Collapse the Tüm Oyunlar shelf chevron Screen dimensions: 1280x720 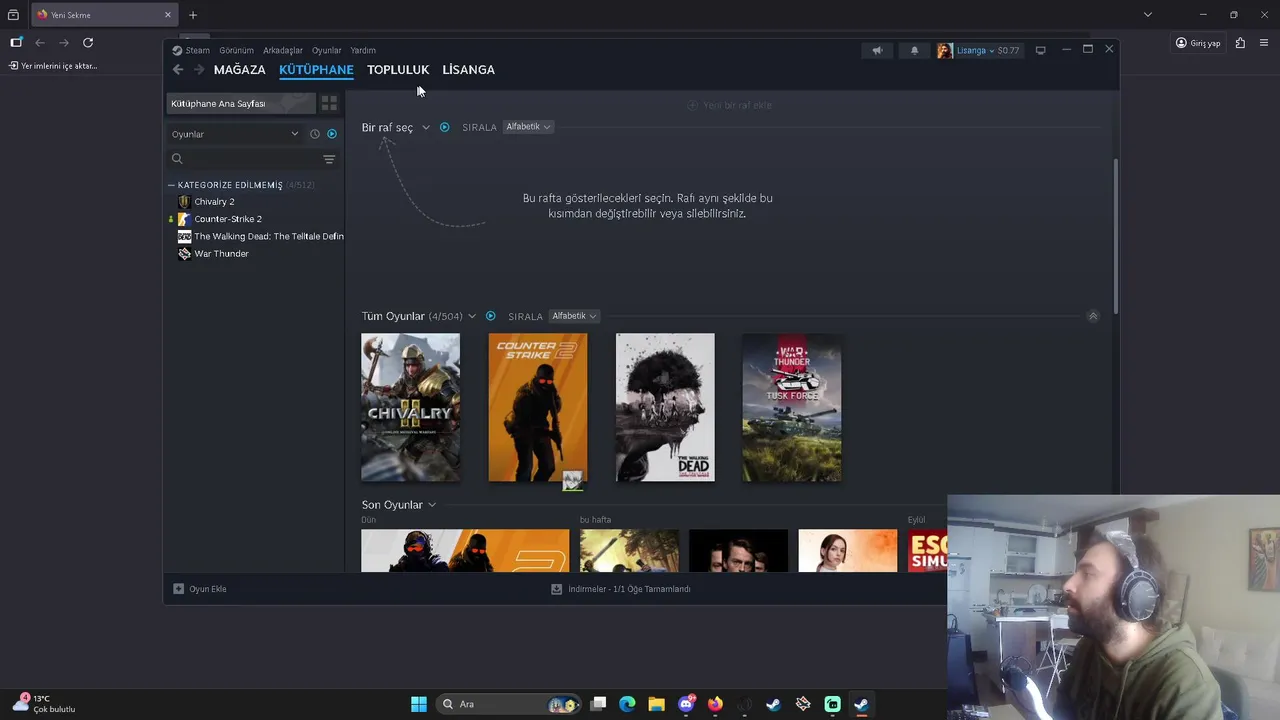pos(1093,316)
